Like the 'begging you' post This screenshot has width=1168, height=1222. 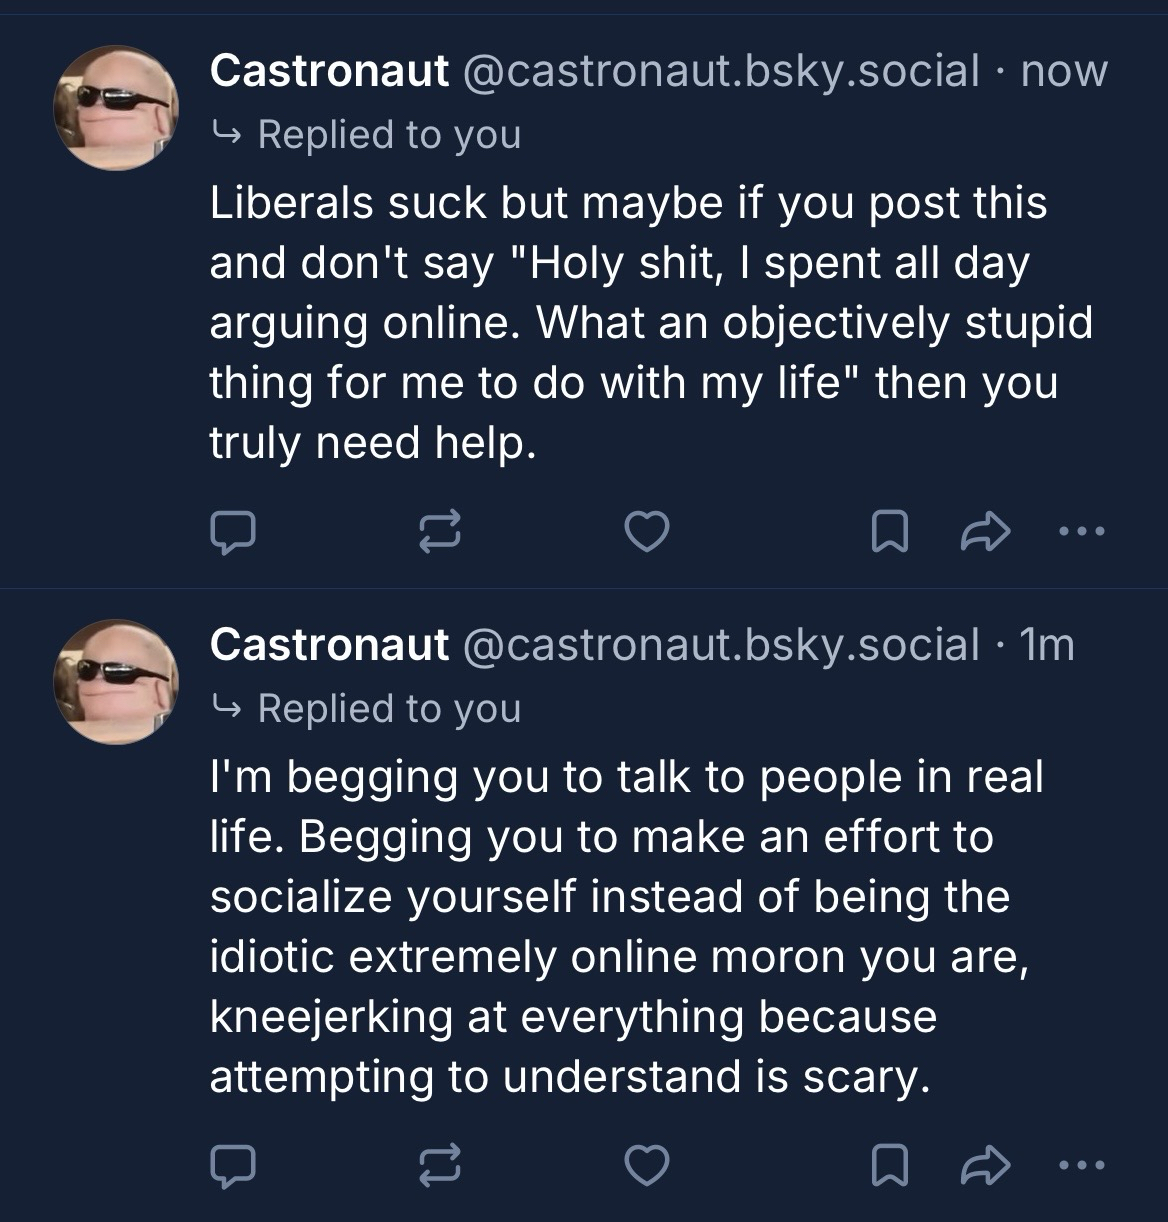click(646, 1164)
